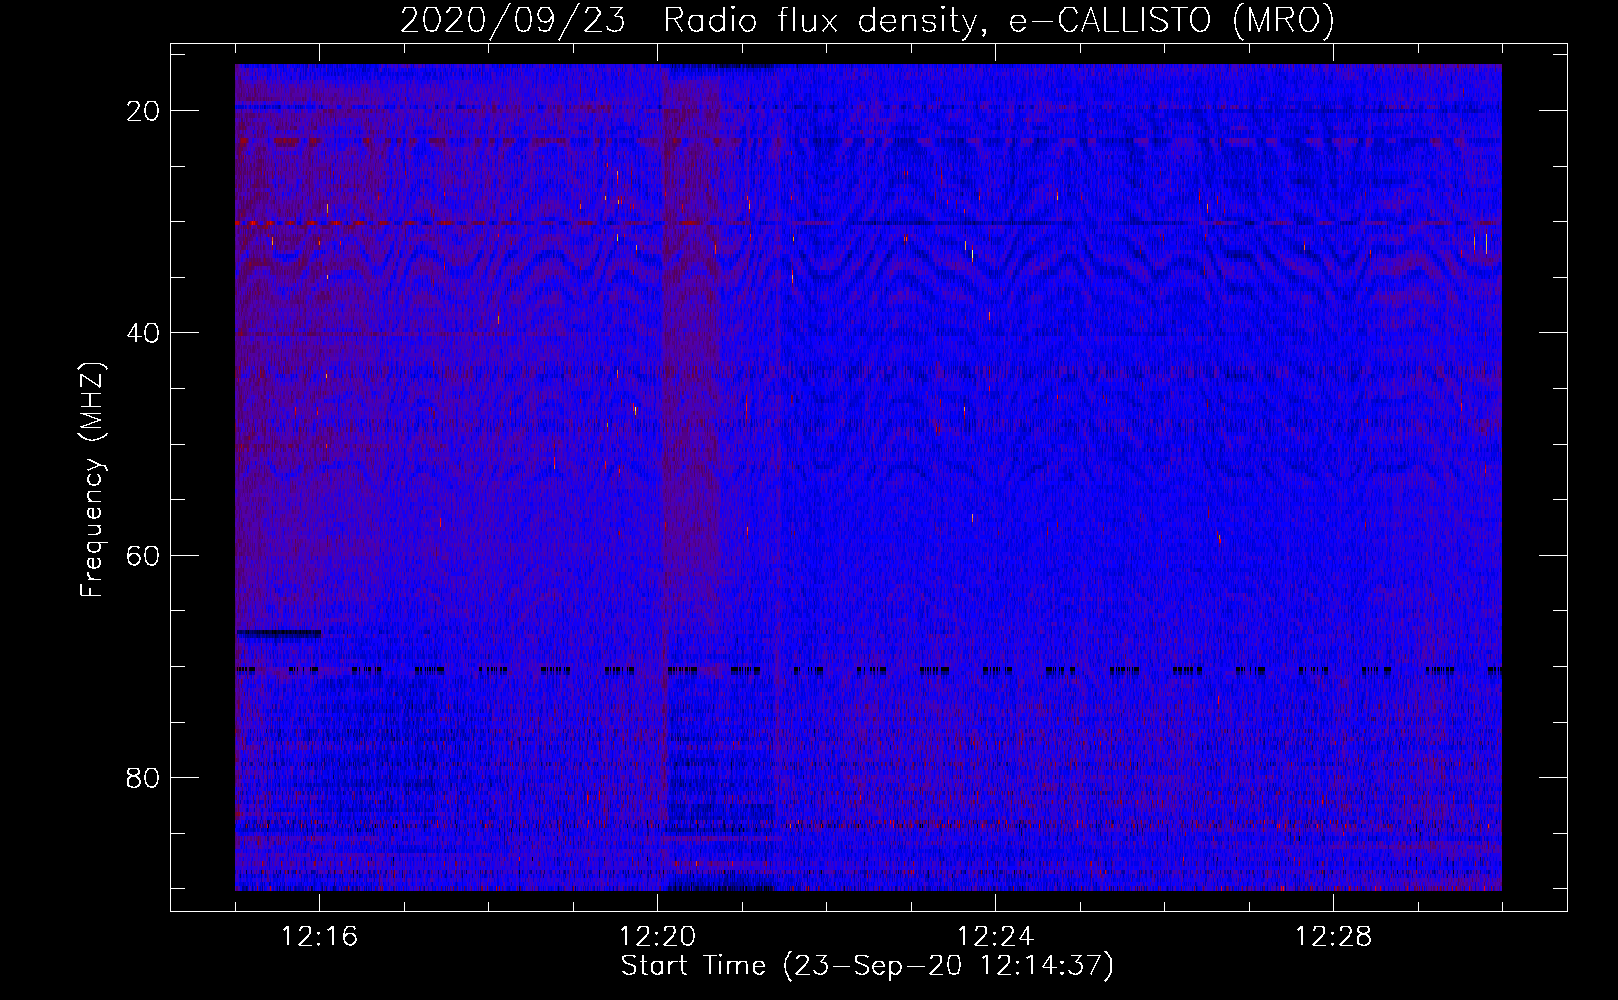Image resolution: width=1618 pixels, height=1000 pixels.
Task: Select the 80 MHz frequency tick label
Action: point(143,777)
